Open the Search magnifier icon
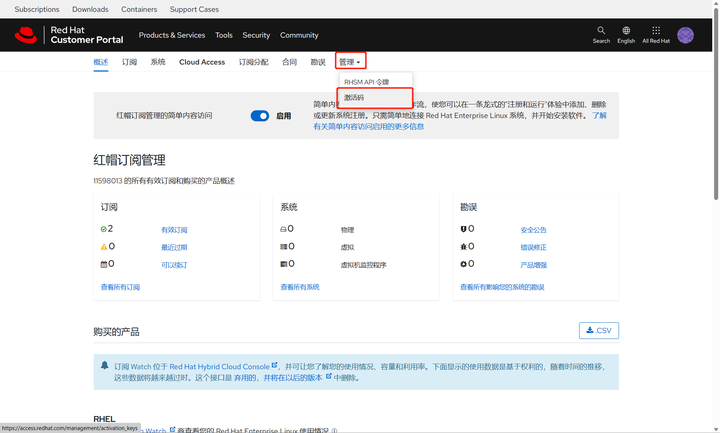 point(601,30)
